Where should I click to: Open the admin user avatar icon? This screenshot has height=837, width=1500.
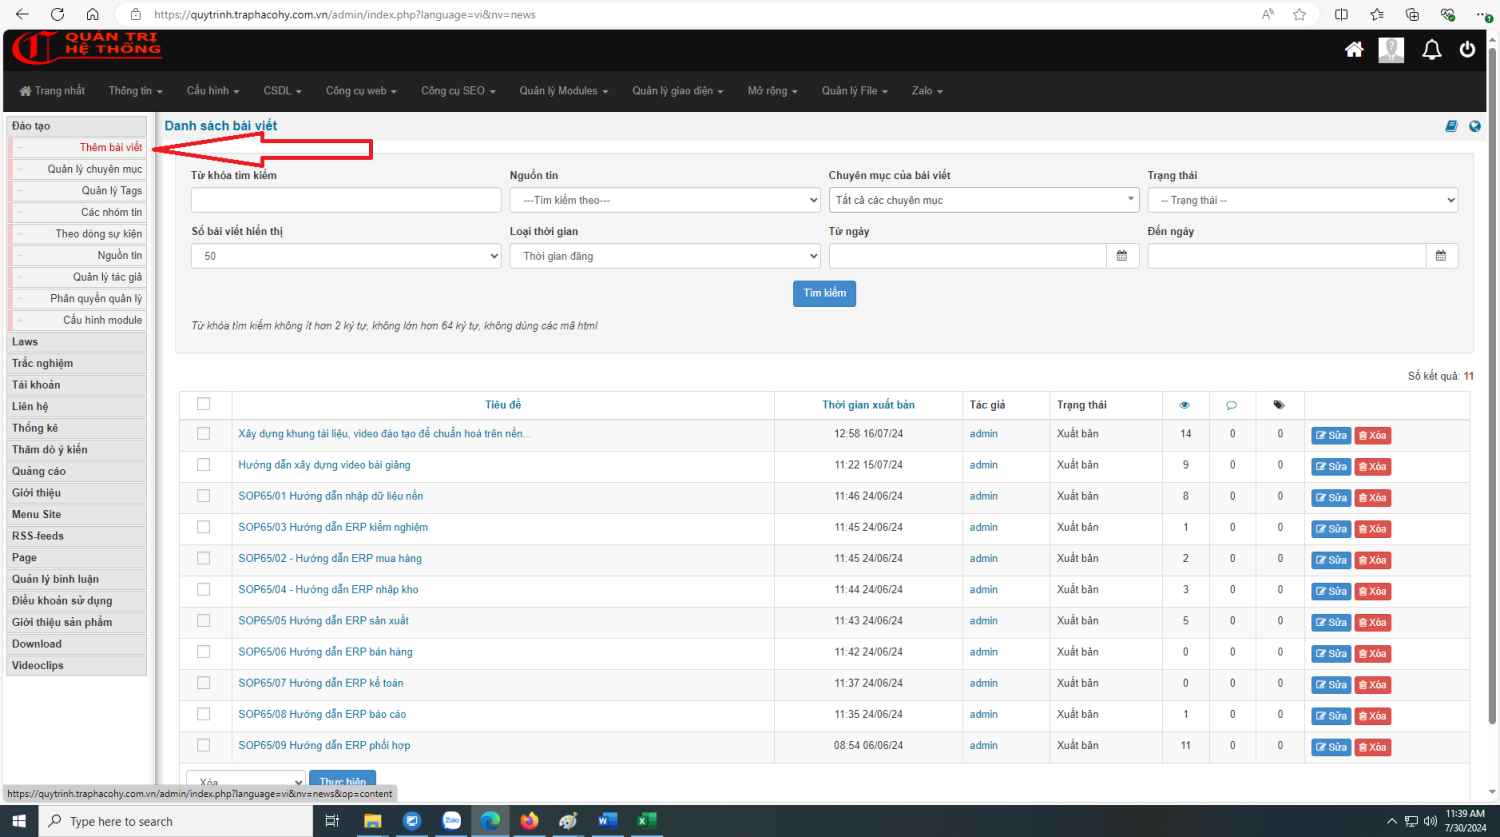coord(1391,50)
